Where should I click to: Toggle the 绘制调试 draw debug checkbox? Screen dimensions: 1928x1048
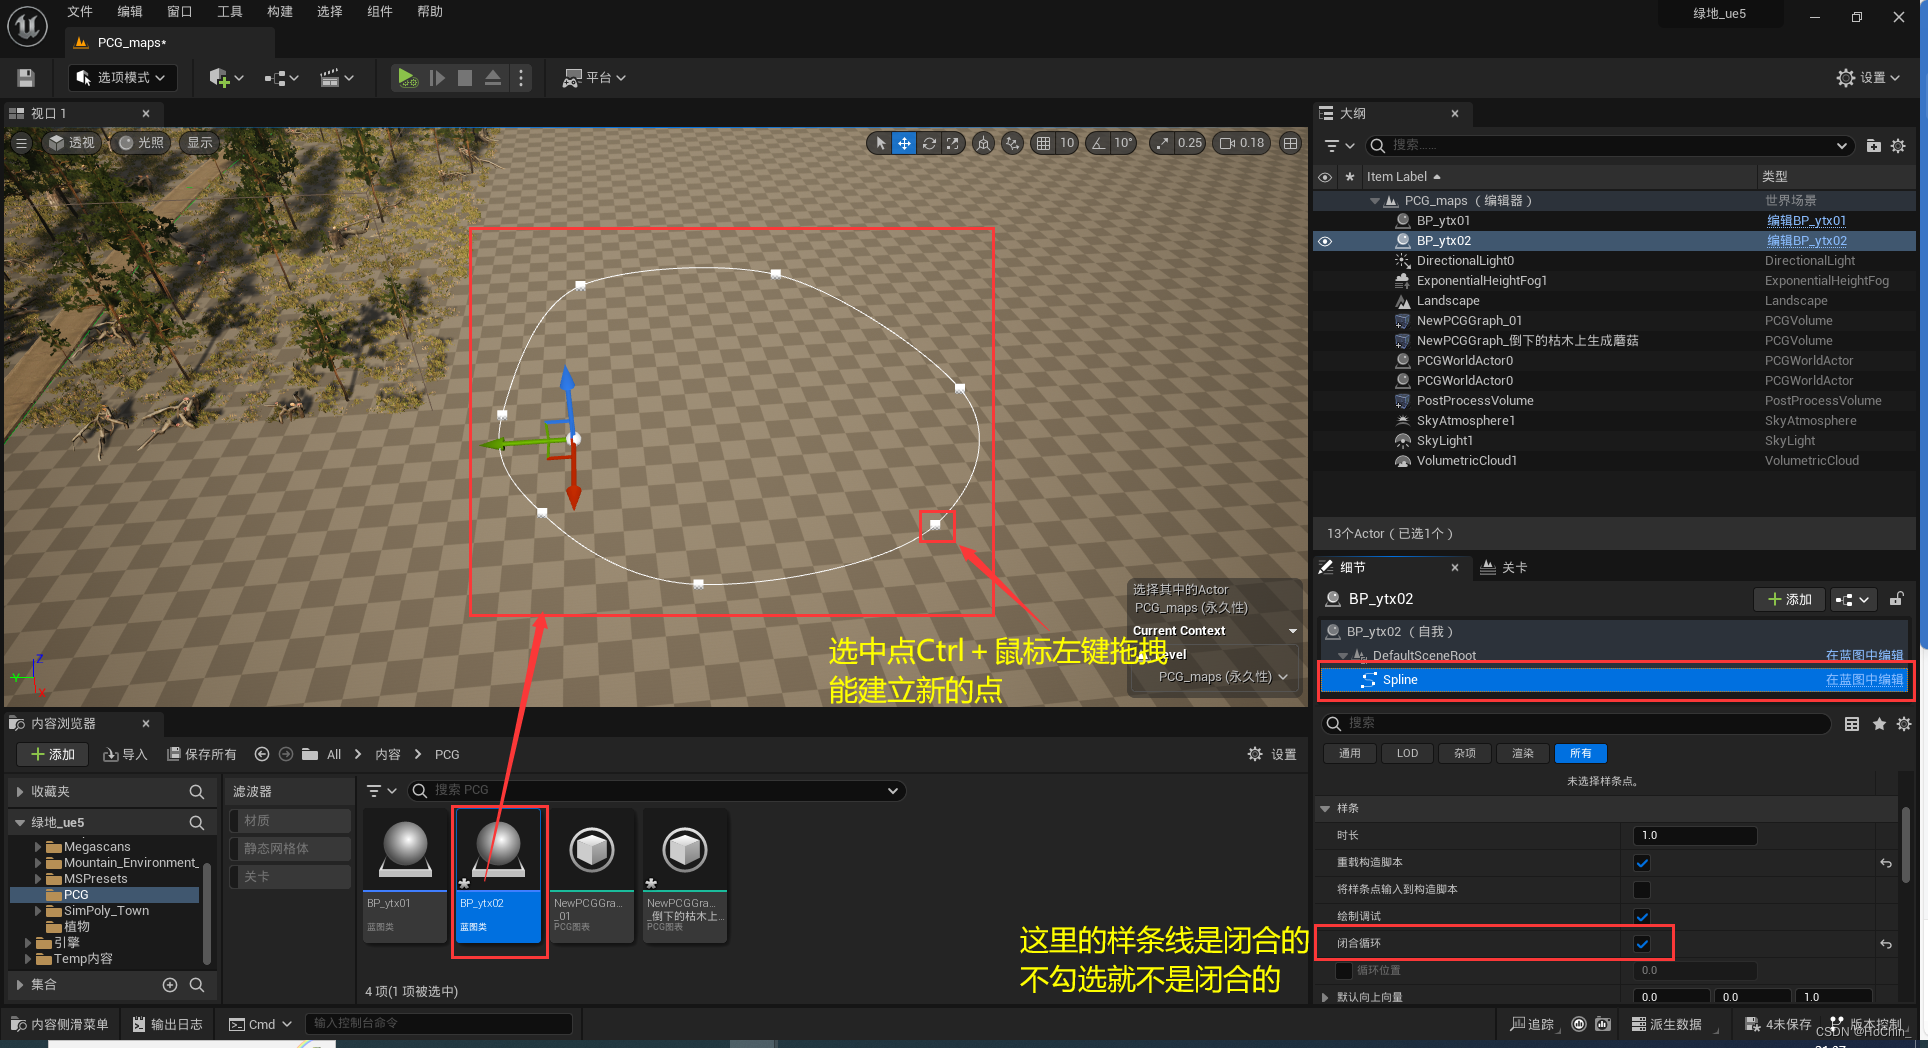pos(1642,917)
